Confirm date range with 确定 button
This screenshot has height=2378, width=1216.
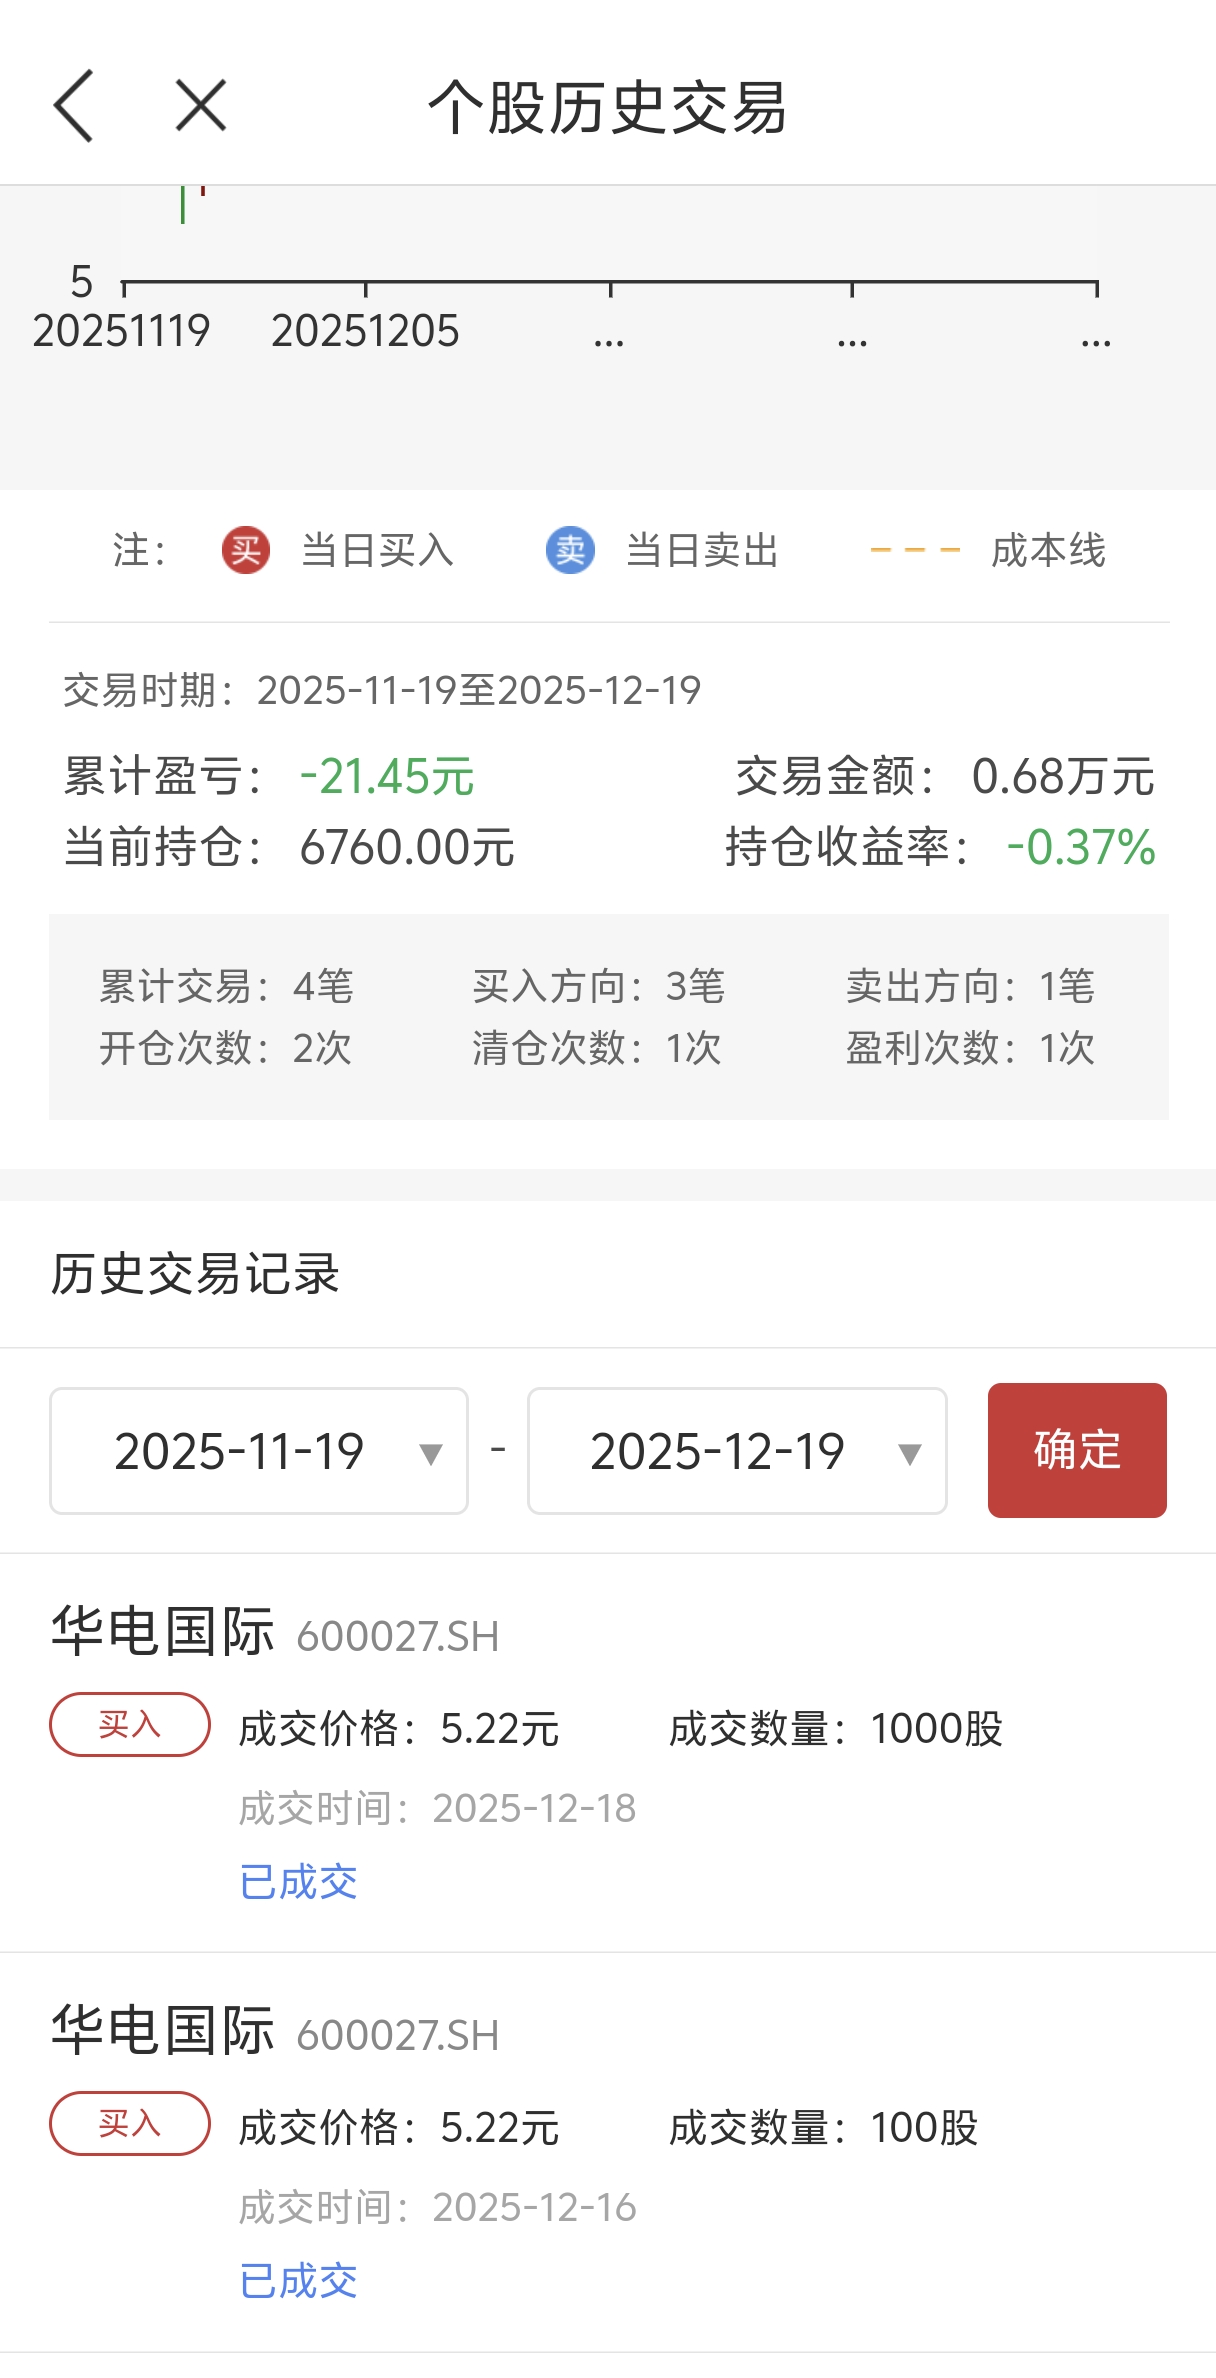(1077, 1450)
